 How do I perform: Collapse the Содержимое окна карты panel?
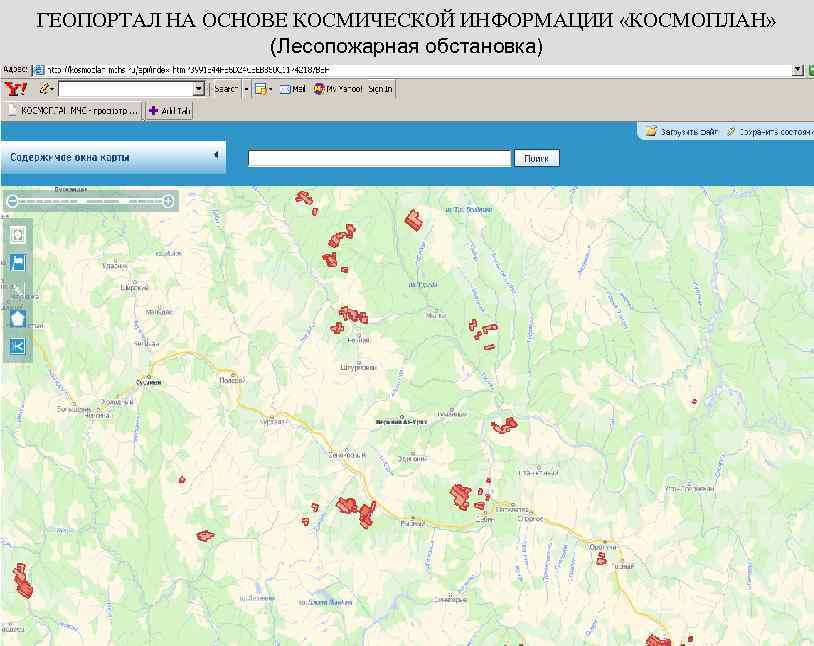point(216,155)
